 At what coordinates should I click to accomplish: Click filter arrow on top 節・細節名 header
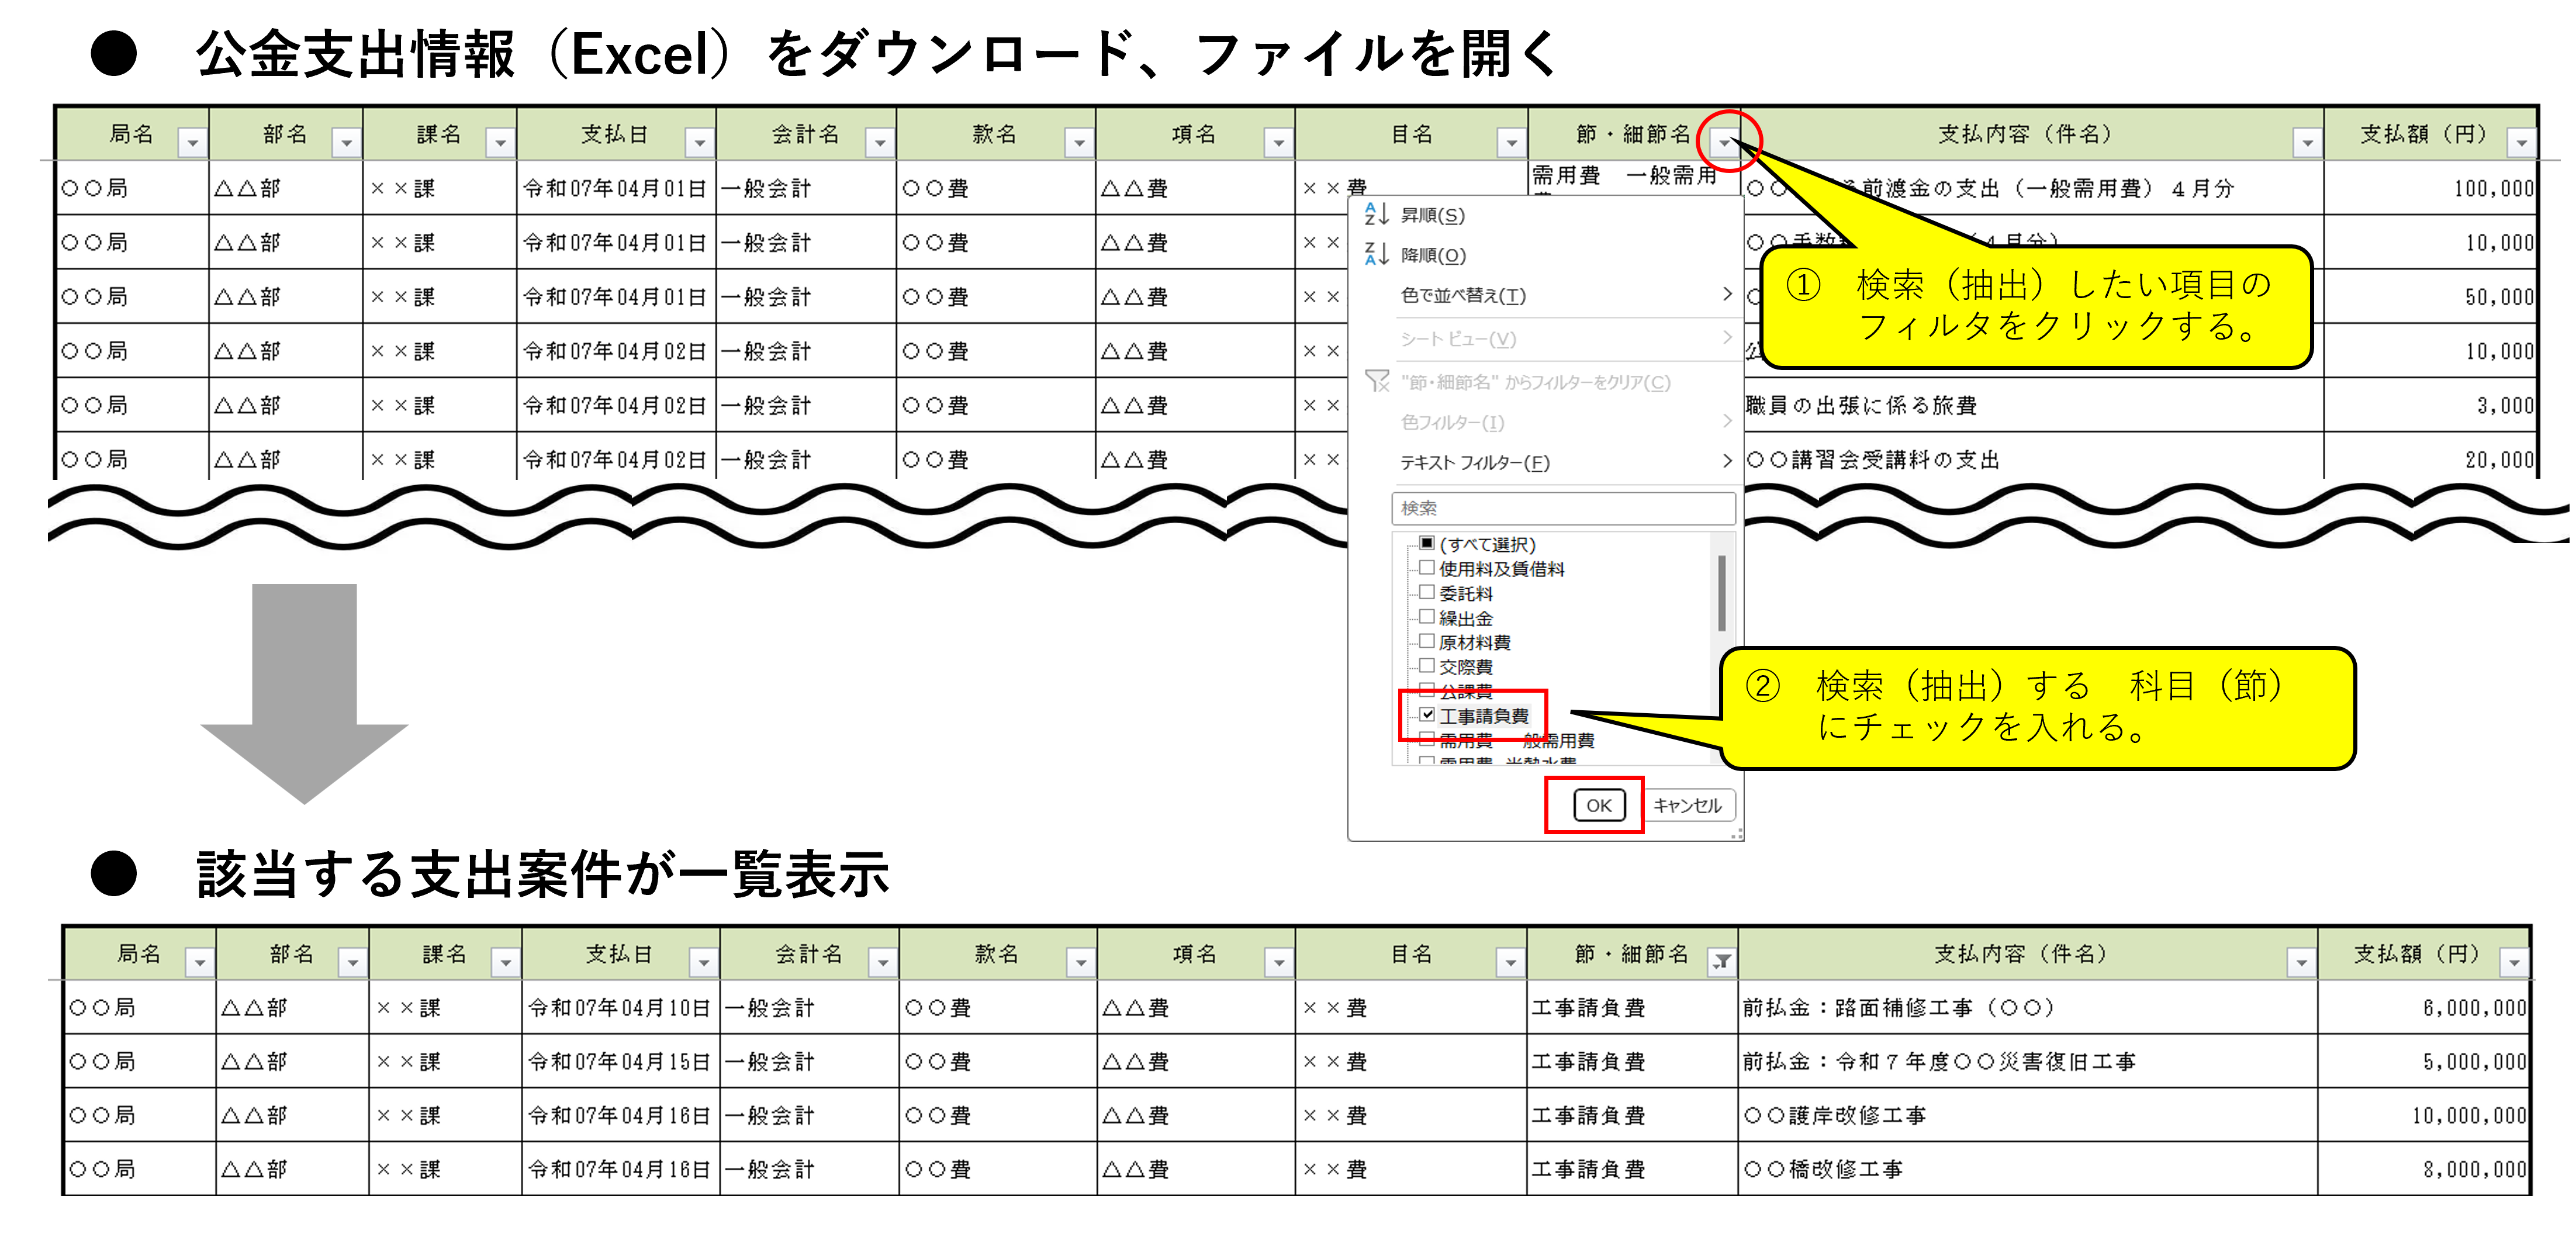(1724, 144)
